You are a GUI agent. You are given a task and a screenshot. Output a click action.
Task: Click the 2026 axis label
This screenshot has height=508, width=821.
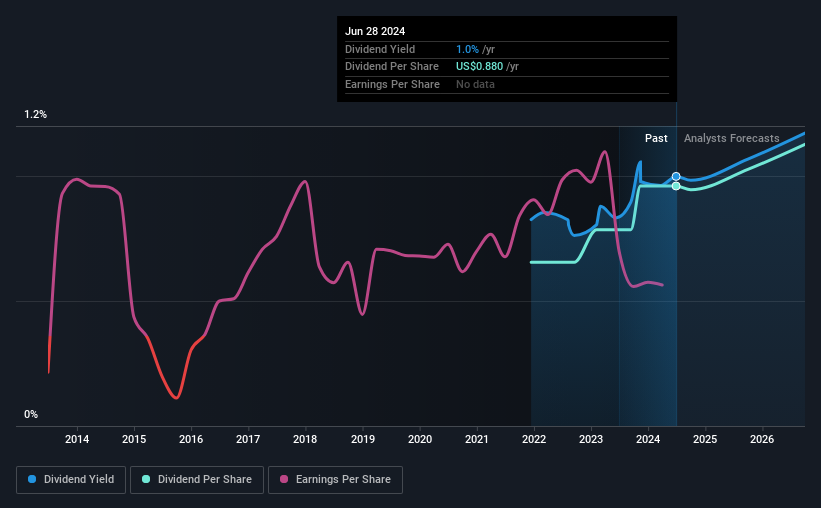[x=762, y=439]
